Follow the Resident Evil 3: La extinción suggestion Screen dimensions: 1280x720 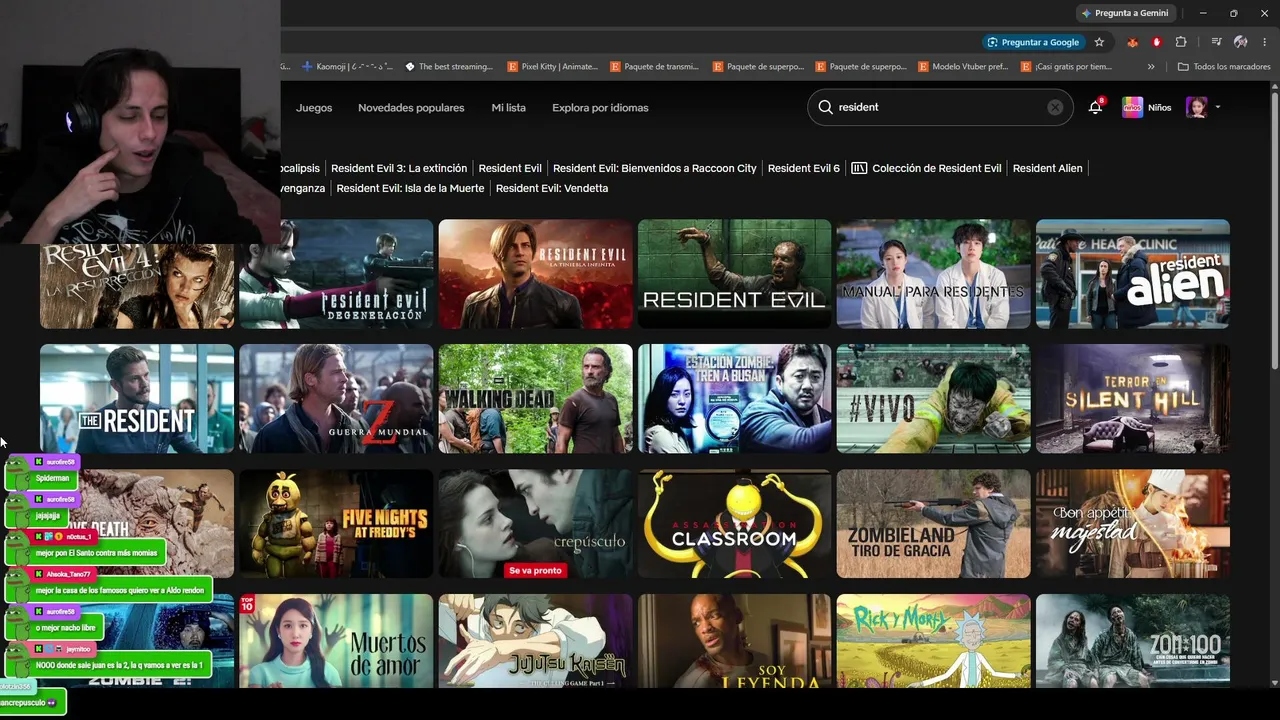pyautogui.click(x=399, y=168)
